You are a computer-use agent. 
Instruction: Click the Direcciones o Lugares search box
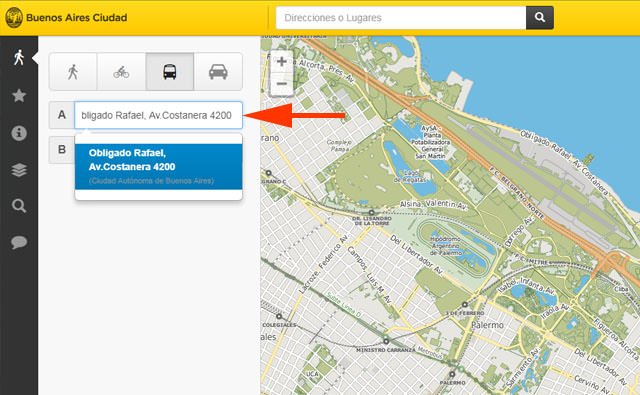point(401,18)
